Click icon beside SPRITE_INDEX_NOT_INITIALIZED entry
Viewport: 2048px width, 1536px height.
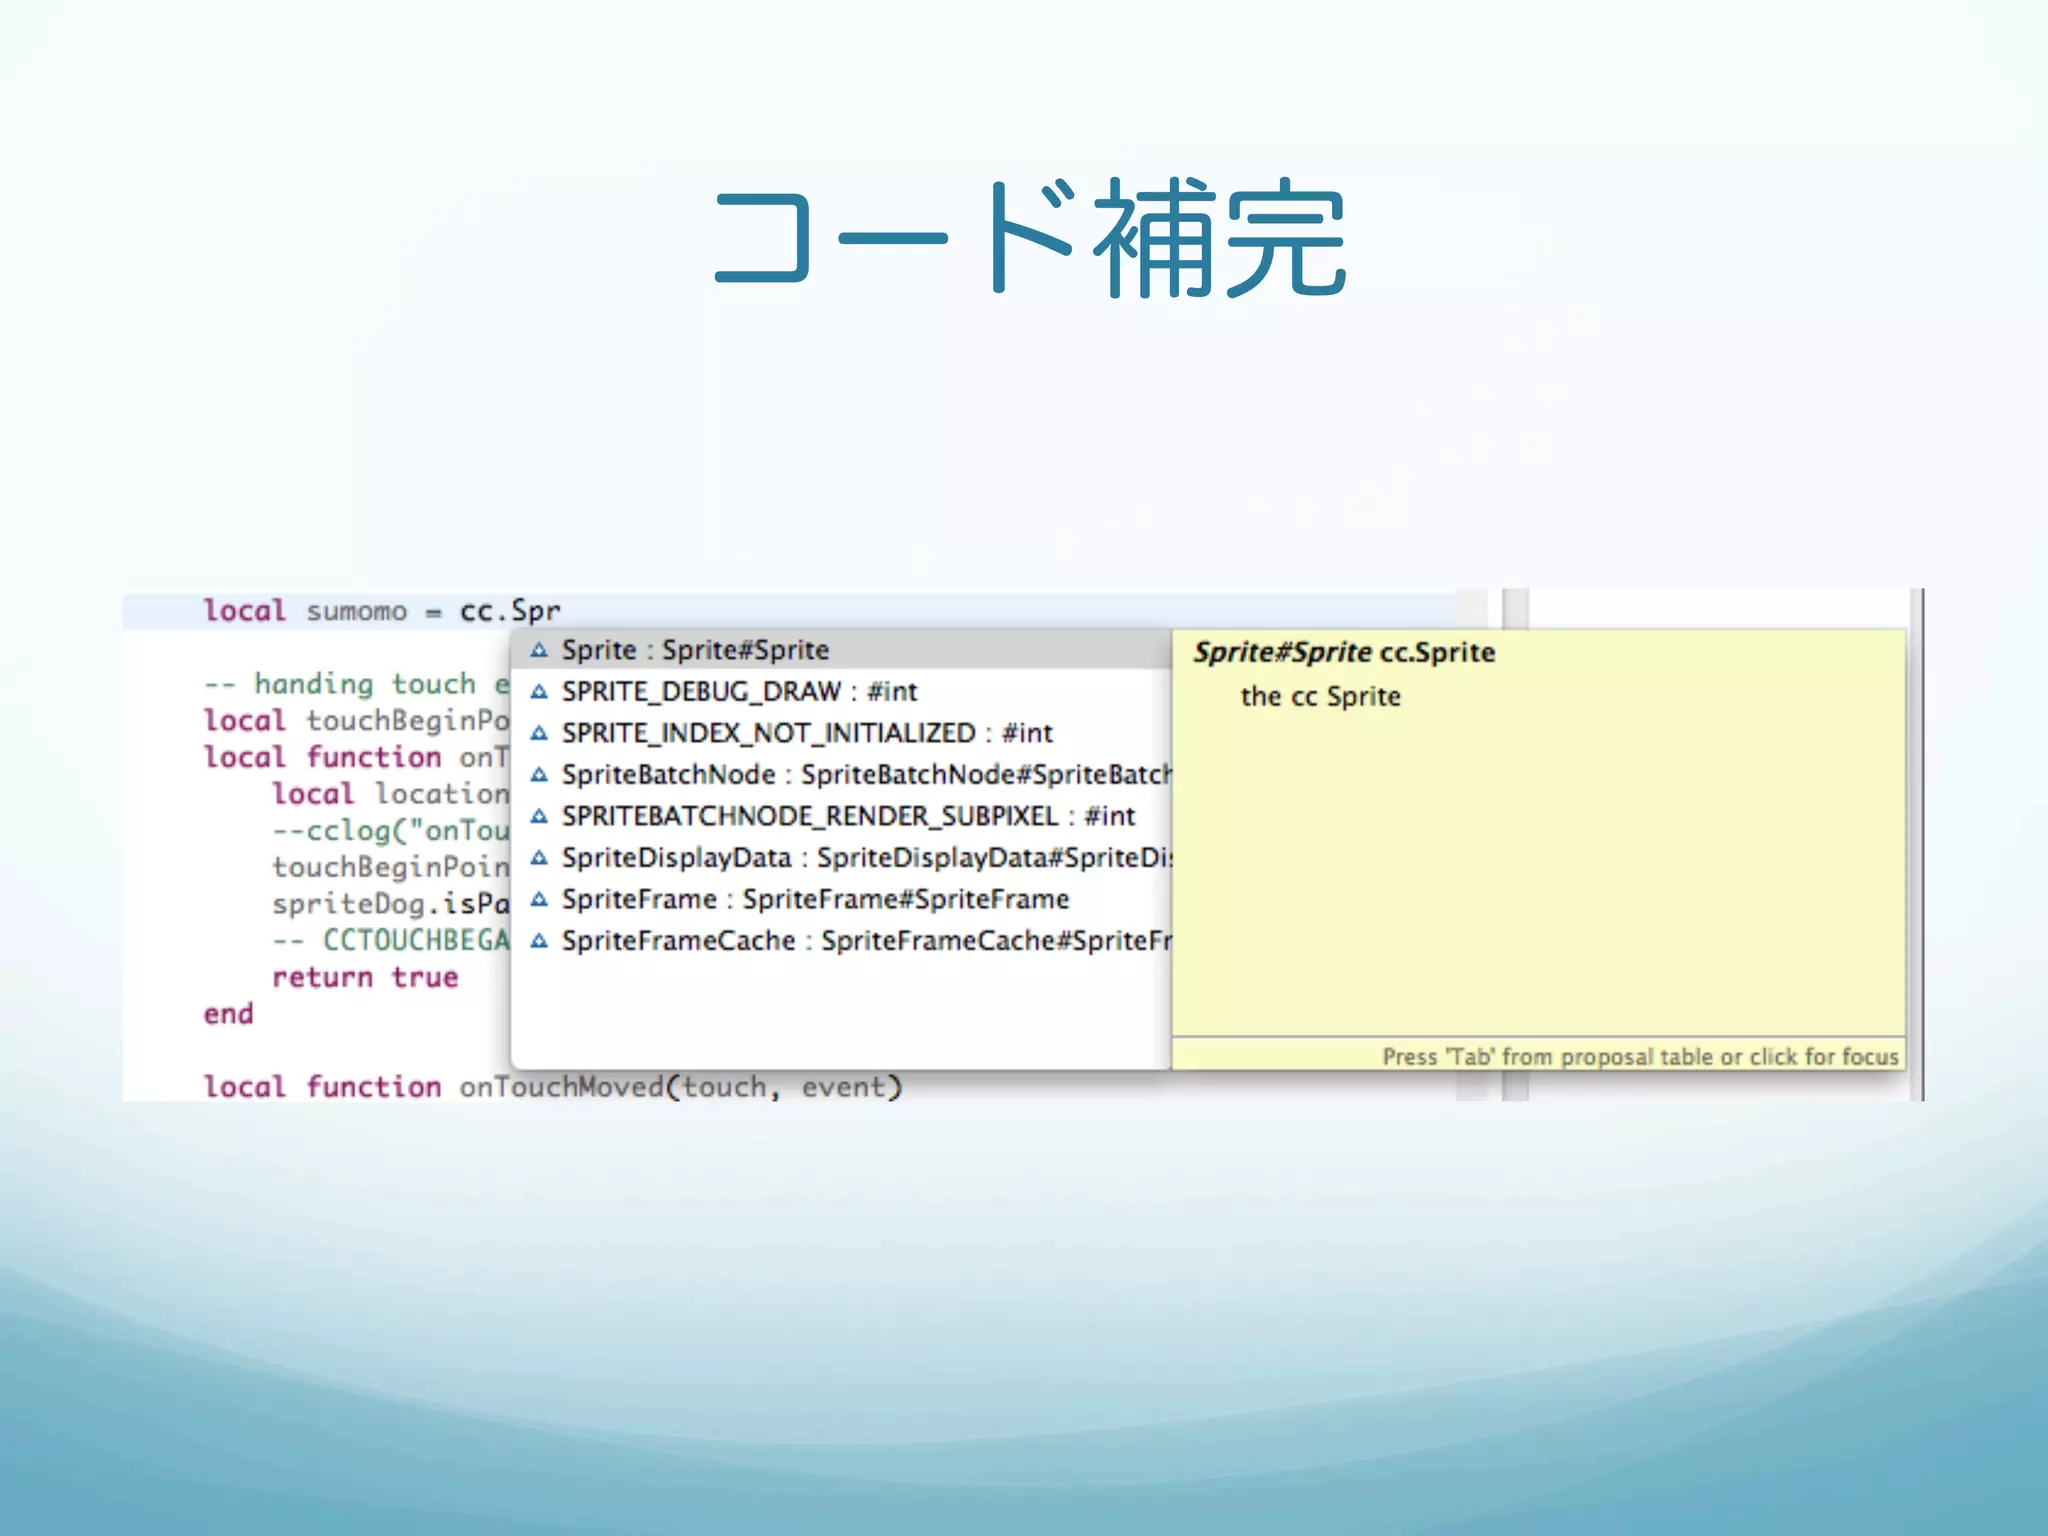(x=539, y=733)
